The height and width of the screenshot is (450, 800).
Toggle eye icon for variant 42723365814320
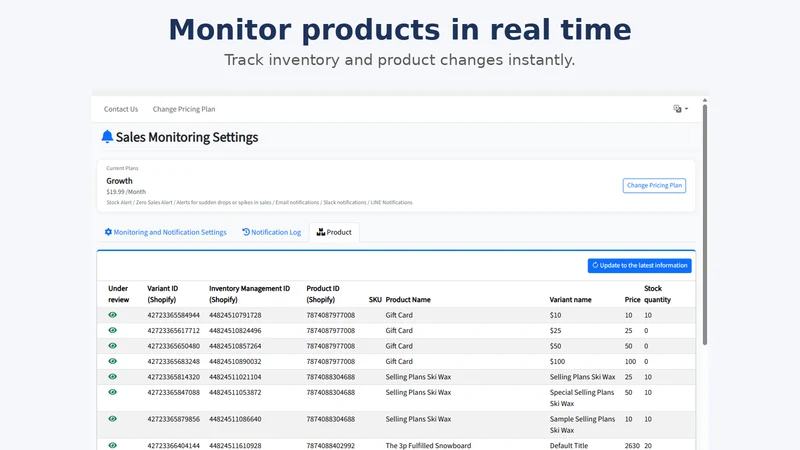click(x=113, y=377)
